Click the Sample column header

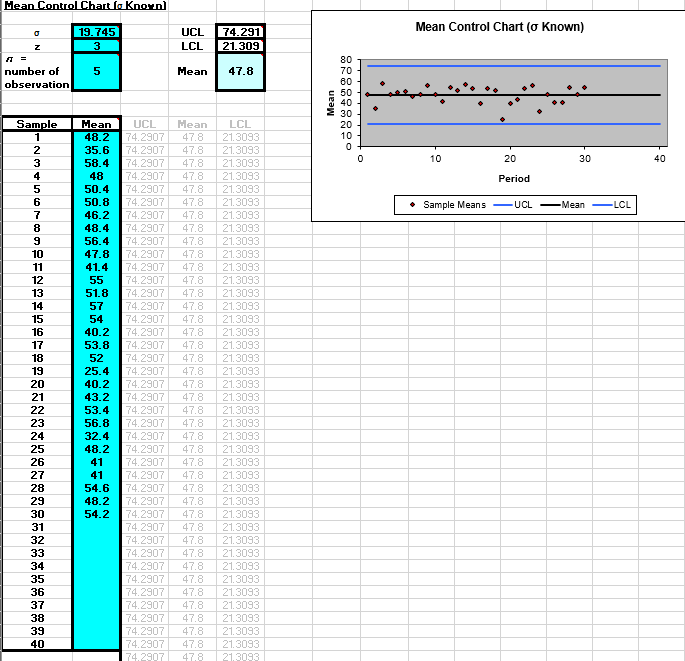37,124
